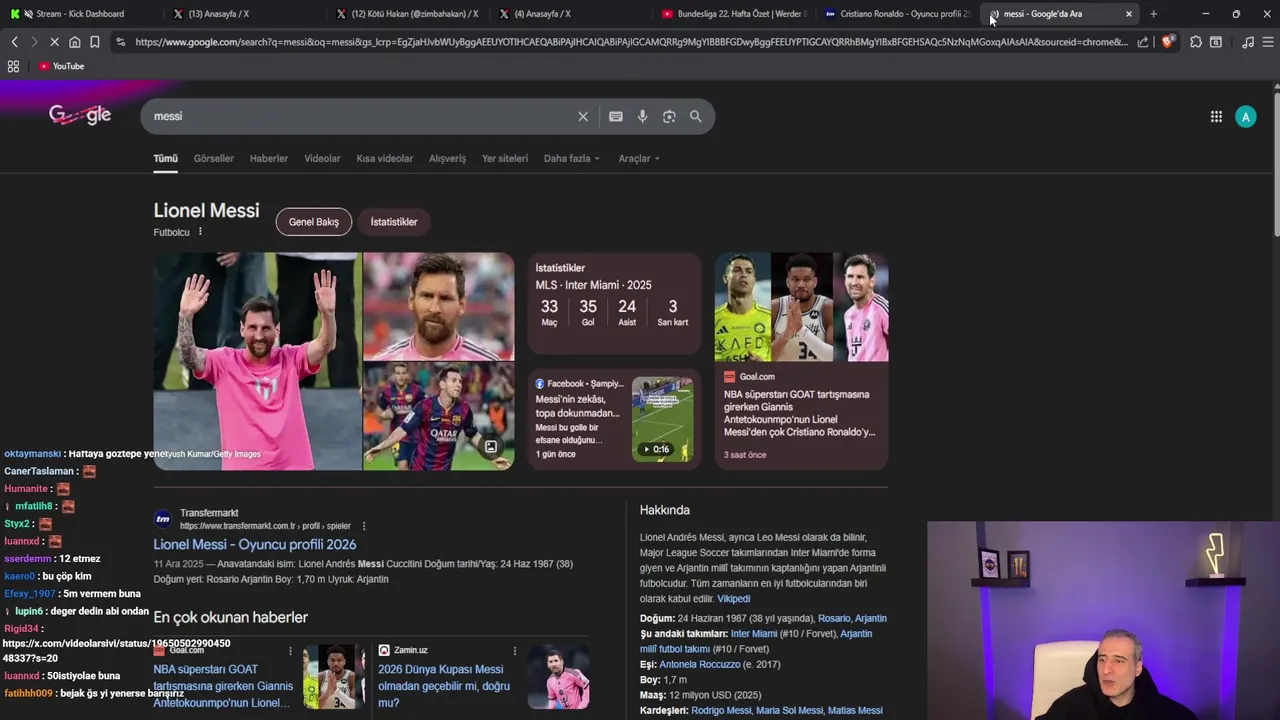The width and height of the screenshot is (1280, 720).
Task: Switch to the Görseller tab
Action: 213,158
